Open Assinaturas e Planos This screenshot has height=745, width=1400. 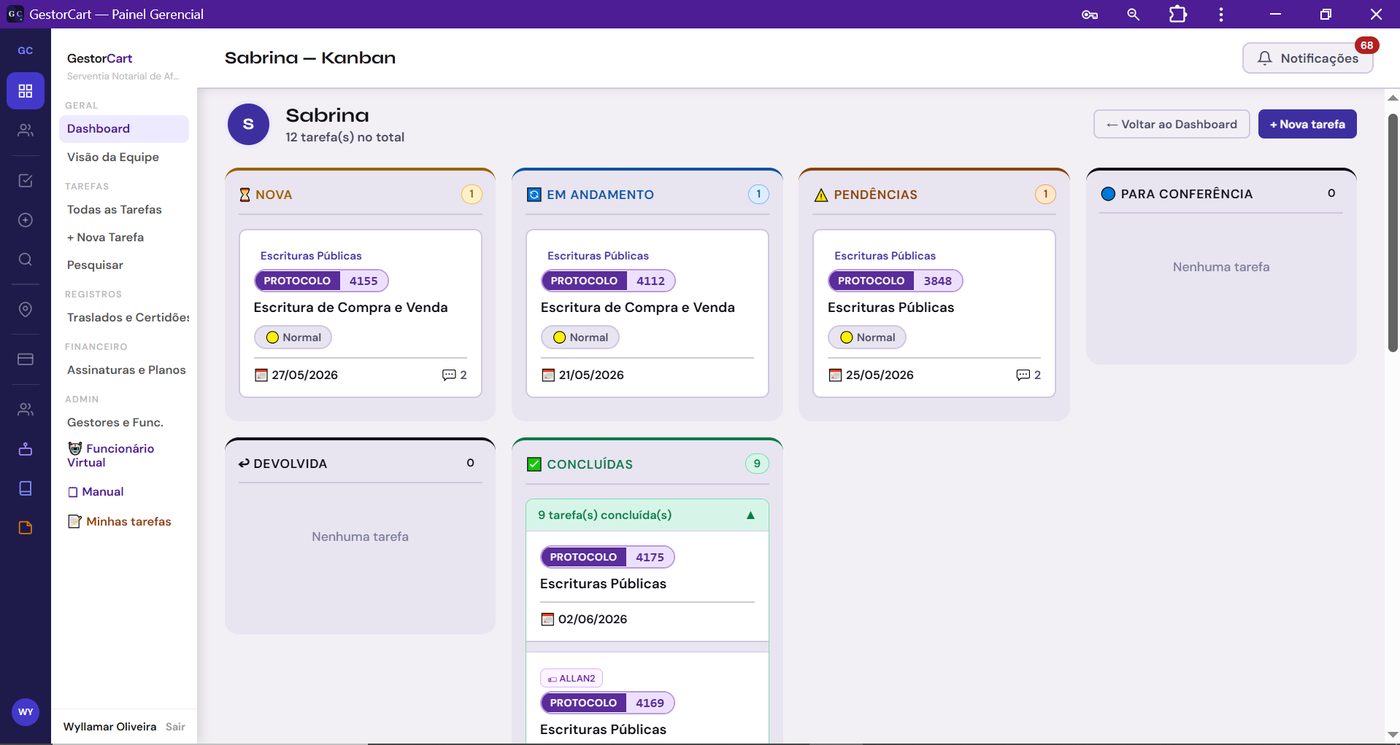[126, 370]
